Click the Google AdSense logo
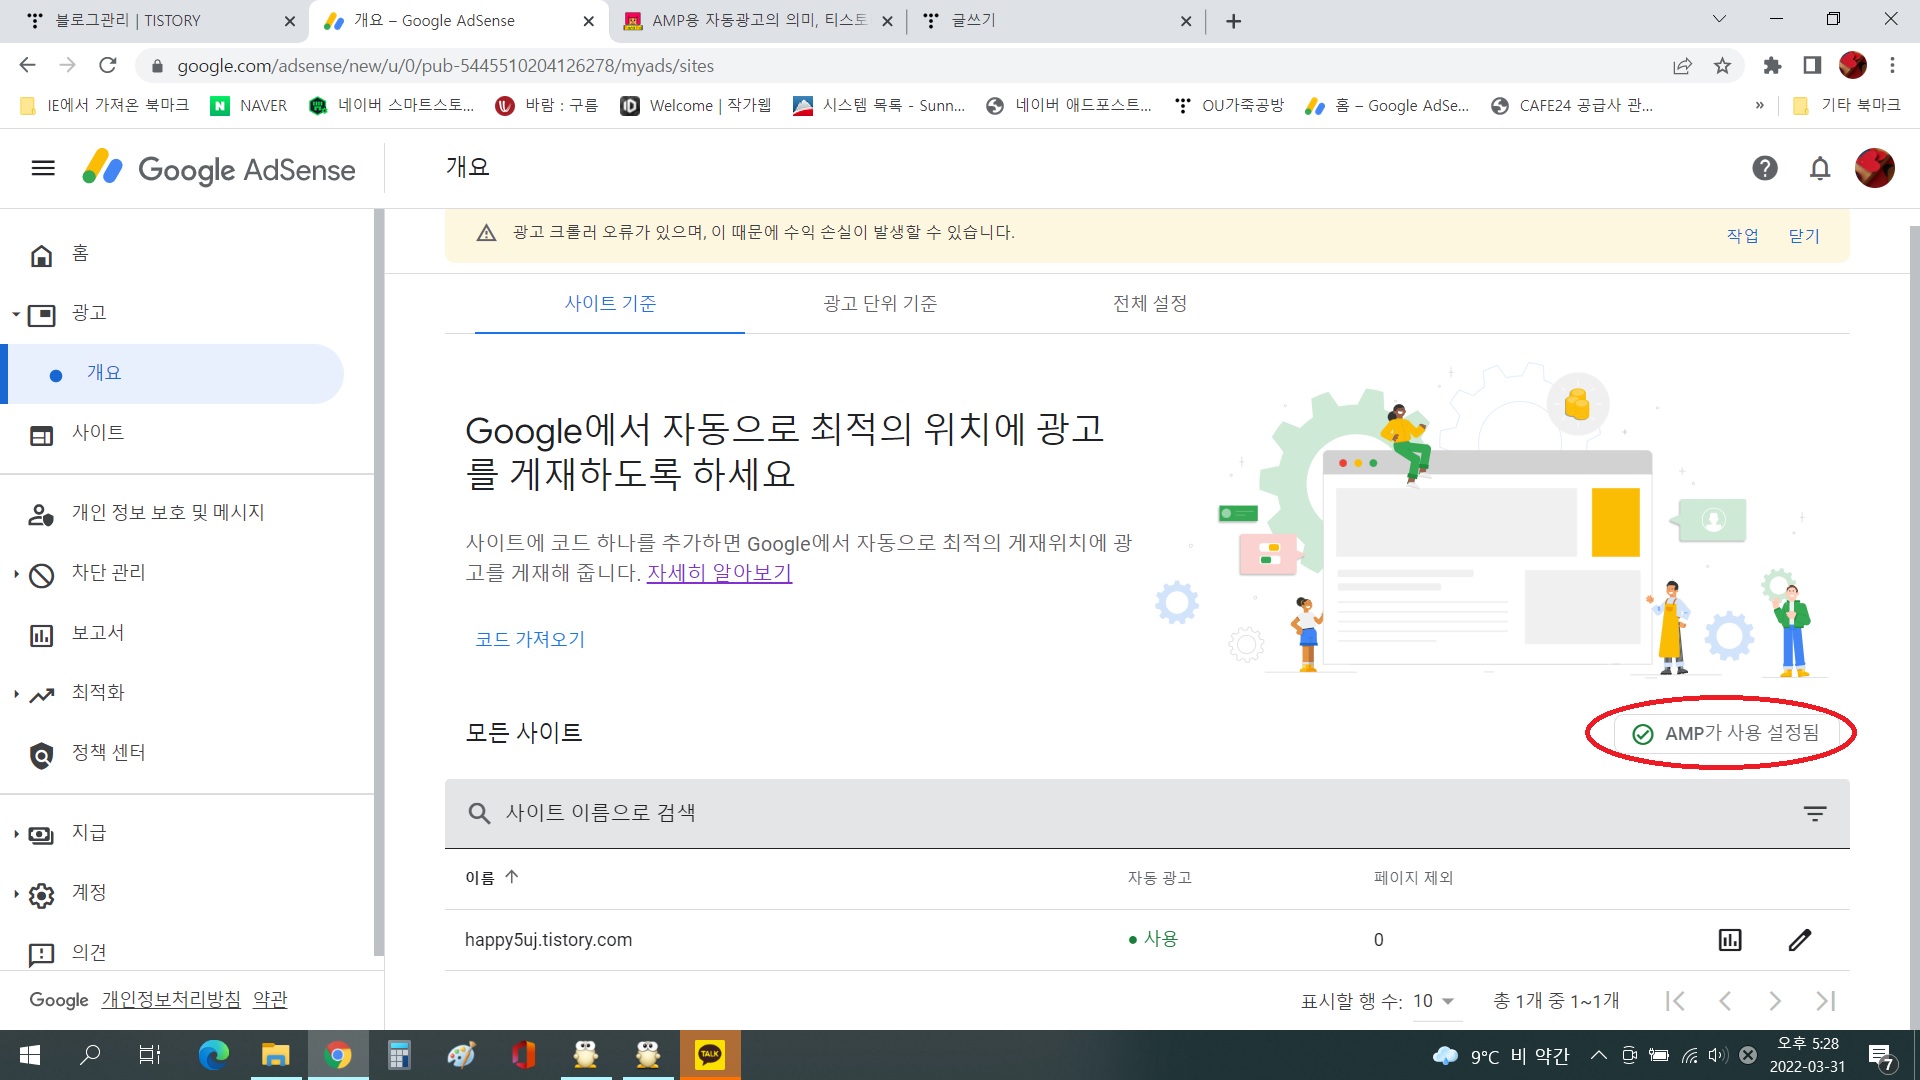Screen dimensions: 1920x1080 (218, 169)
